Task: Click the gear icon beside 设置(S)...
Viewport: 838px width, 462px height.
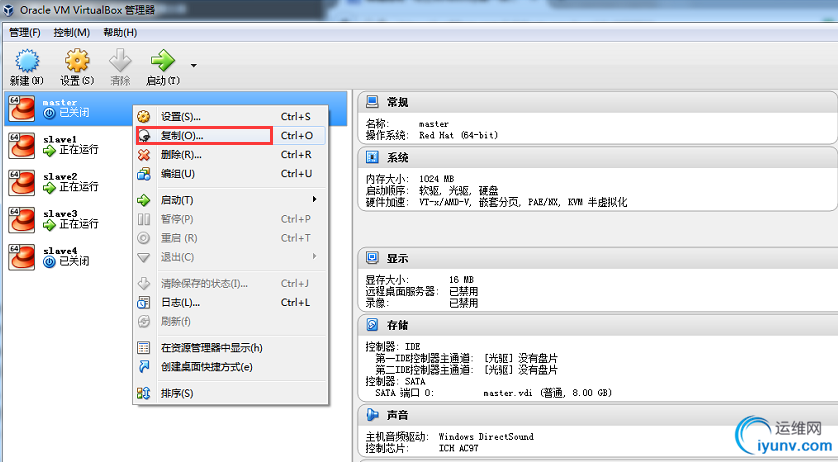Action: (144, 117)
